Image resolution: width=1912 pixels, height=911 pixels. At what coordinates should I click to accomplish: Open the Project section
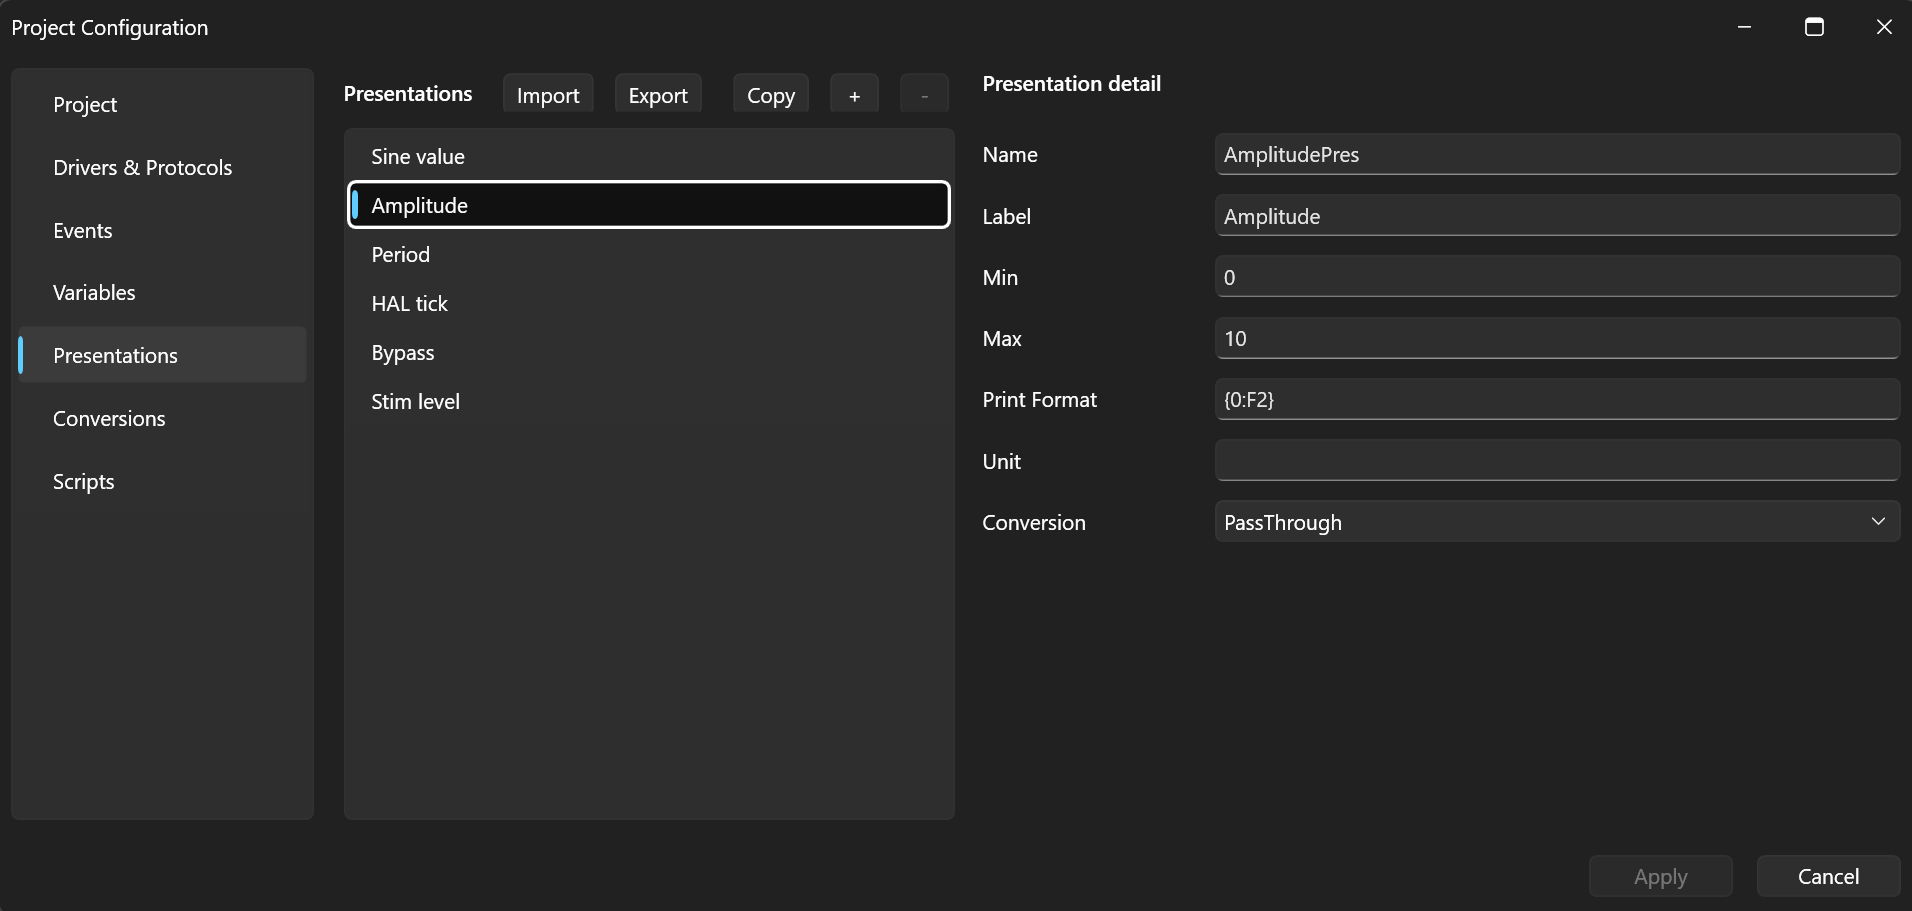[162, 104]
